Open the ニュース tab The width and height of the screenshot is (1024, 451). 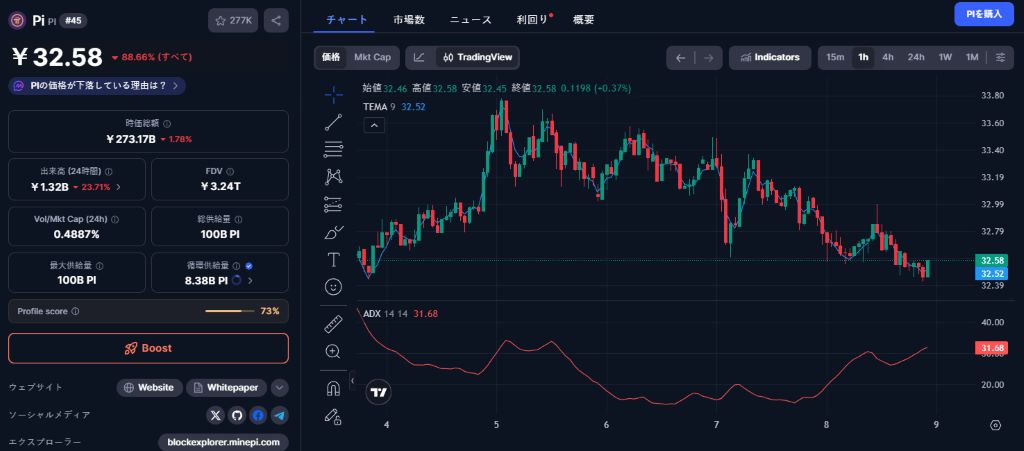[x=470, y=20]
